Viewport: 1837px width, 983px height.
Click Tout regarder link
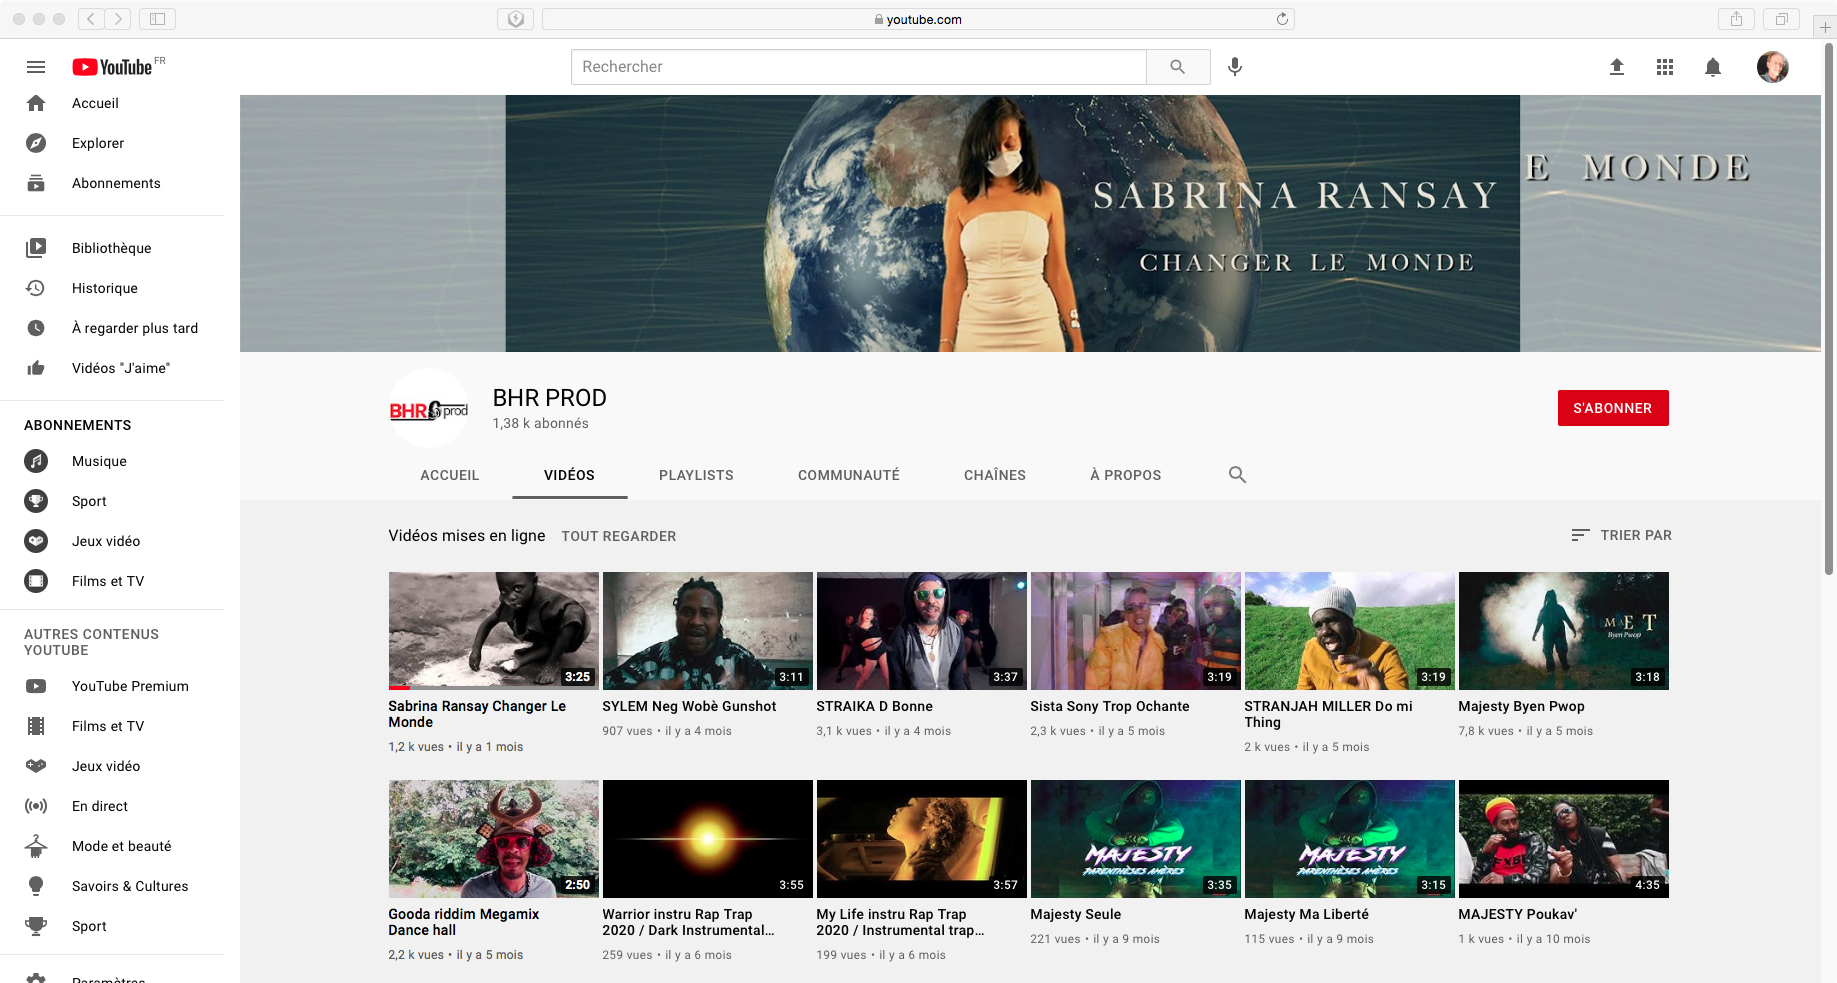tap(619, 536)
